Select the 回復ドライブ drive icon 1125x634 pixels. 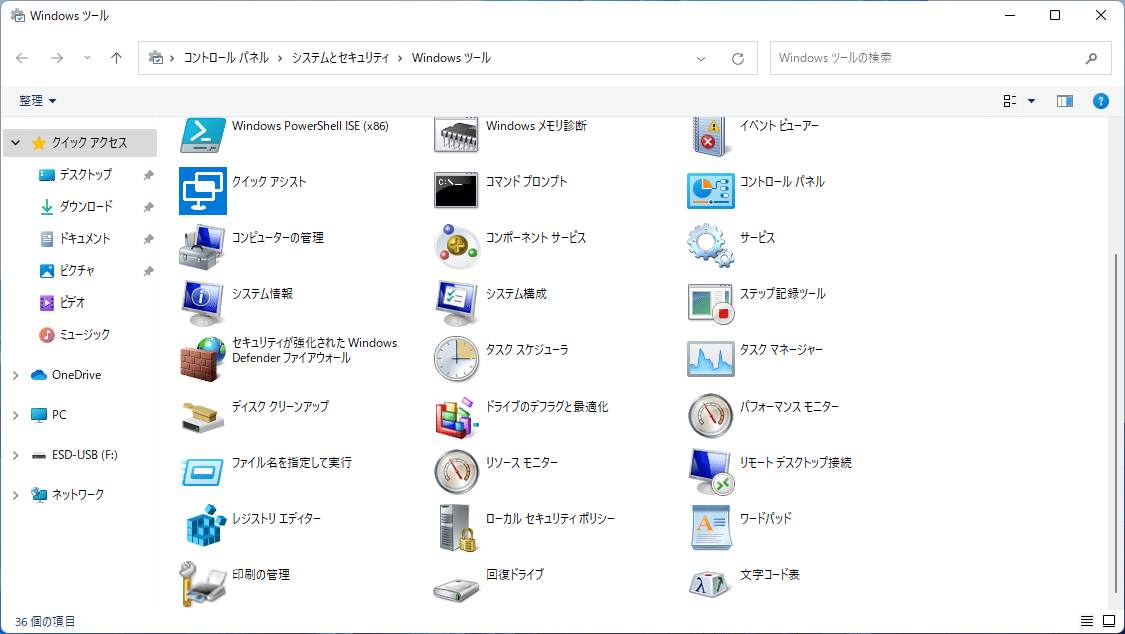coord(456,590)
